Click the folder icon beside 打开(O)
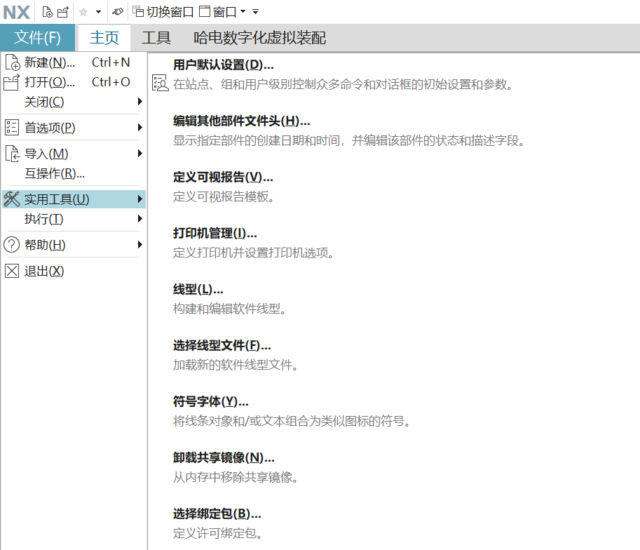 (x=11, y=82)
